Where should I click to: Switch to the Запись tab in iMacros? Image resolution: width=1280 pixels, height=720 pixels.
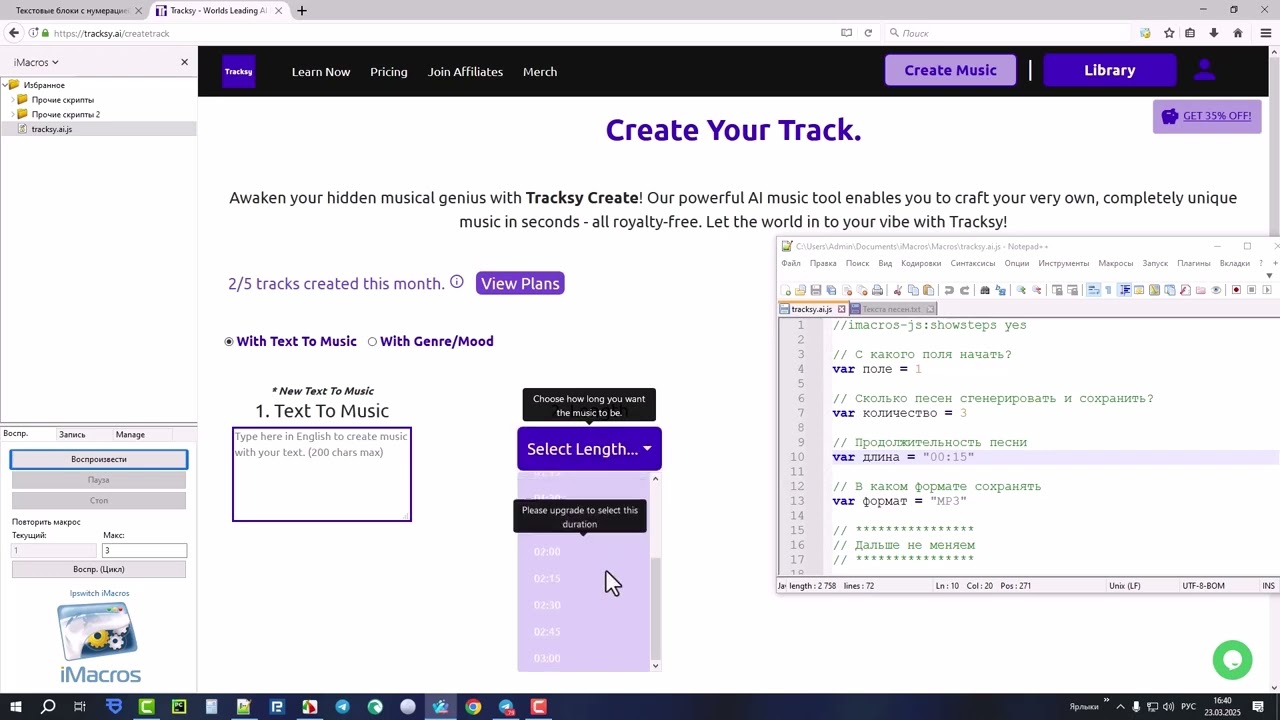(72, 434)
